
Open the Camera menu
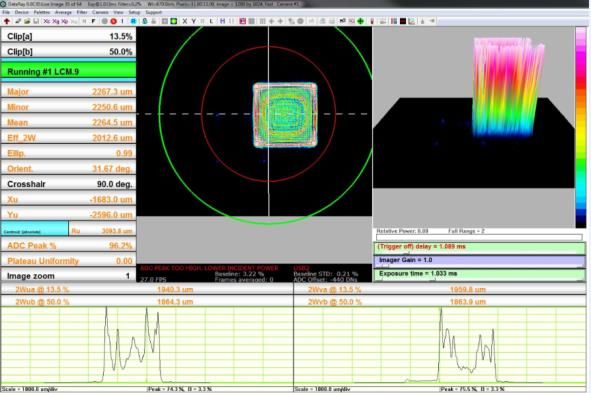coord(100,12)
